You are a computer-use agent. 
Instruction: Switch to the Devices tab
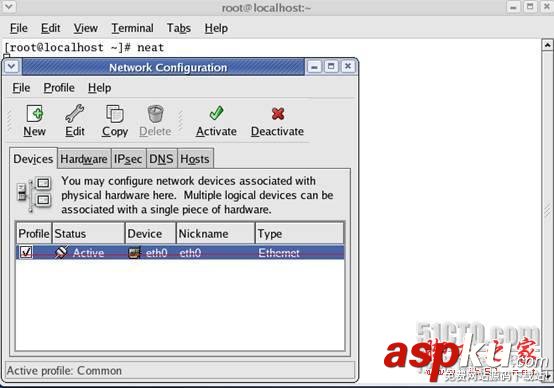pyautogui.click(x=33, y=159)
